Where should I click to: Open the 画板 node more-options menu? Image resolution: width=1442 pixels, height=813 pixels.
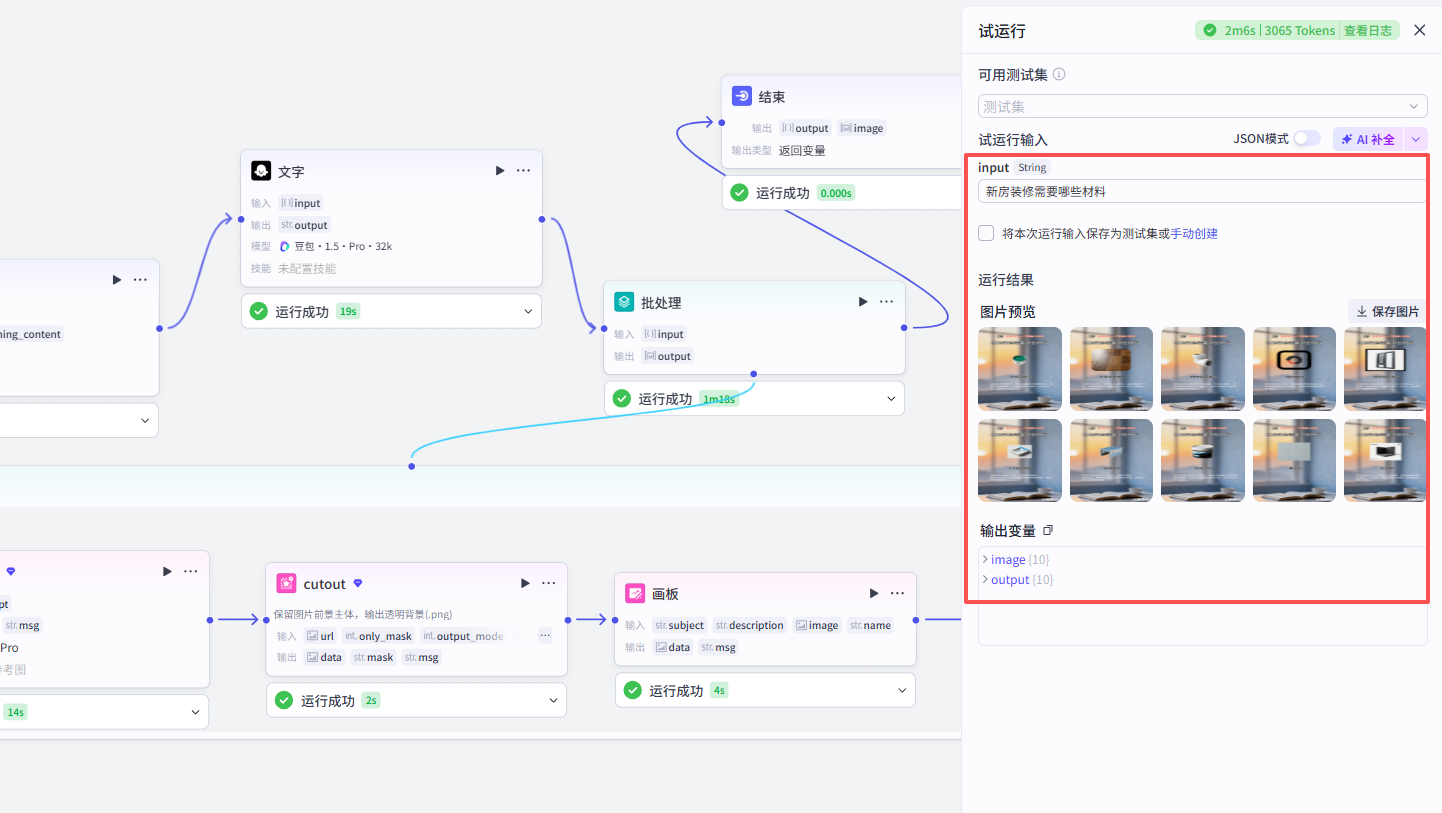pyautogui.click(x=897, y=593)
